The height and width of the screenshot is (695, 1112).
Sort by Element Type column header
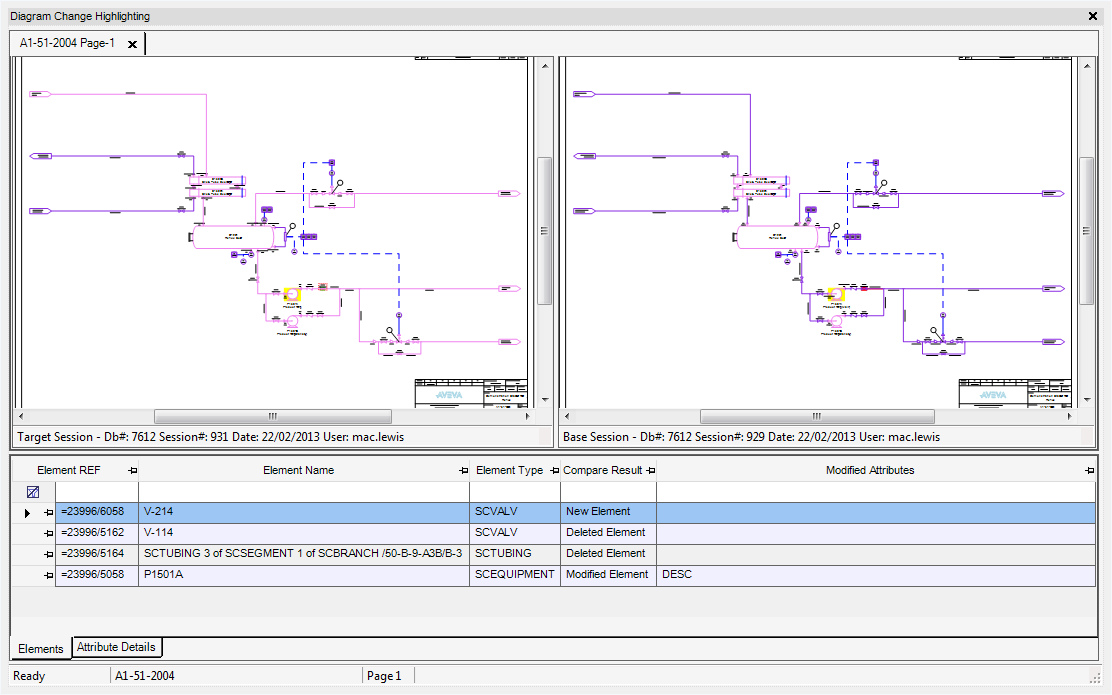(509, 470)
